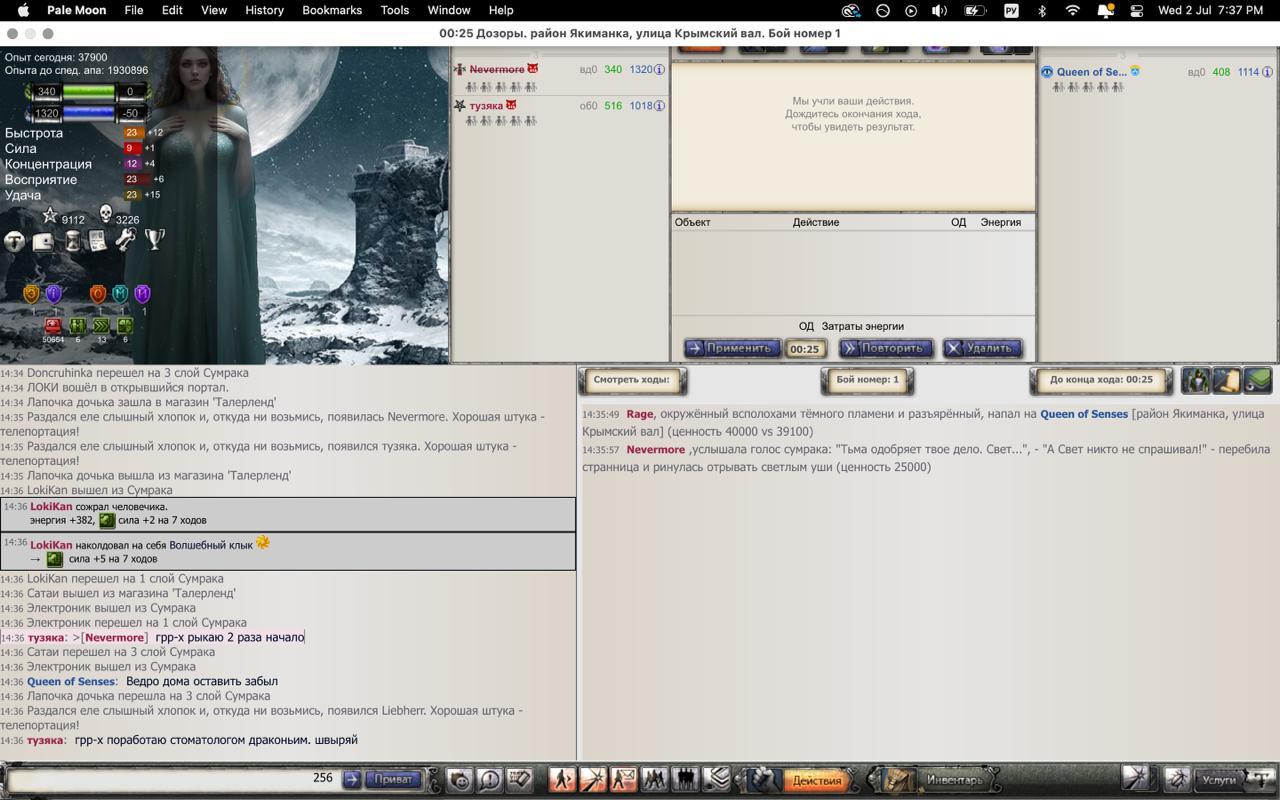This screenshot has height=800, width=1280.
Task: Open the wrench and key settings icon
Action: point(125,240)
